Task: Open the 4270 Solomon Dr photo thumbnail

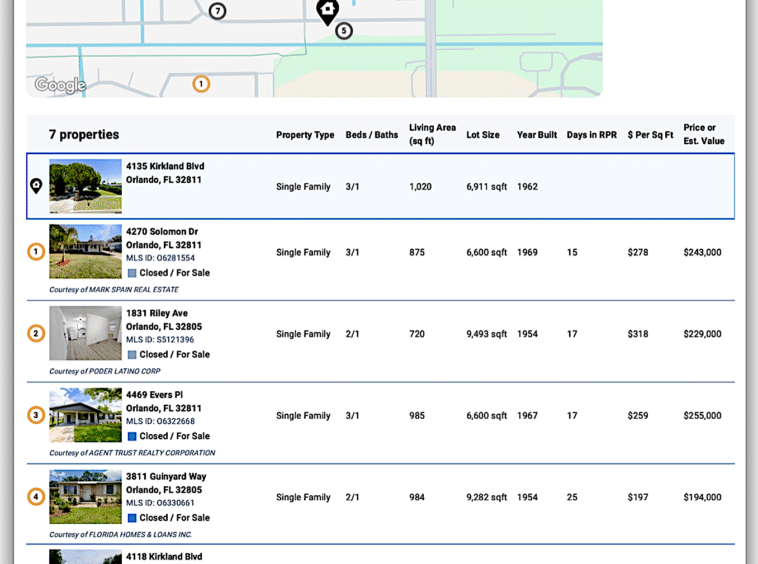Action: click(x=85, y=251)
